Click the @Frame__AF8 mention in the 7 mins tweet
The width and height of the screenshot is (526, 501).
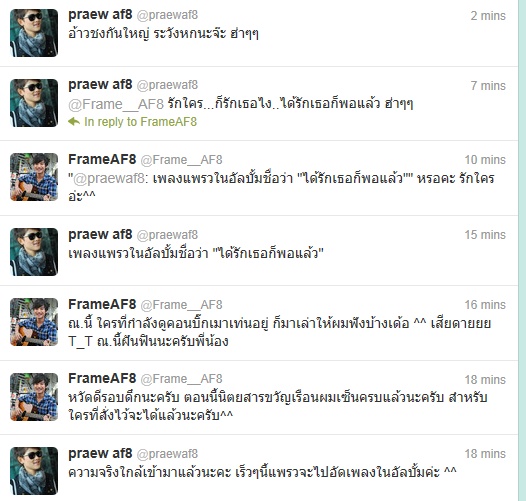116,104
